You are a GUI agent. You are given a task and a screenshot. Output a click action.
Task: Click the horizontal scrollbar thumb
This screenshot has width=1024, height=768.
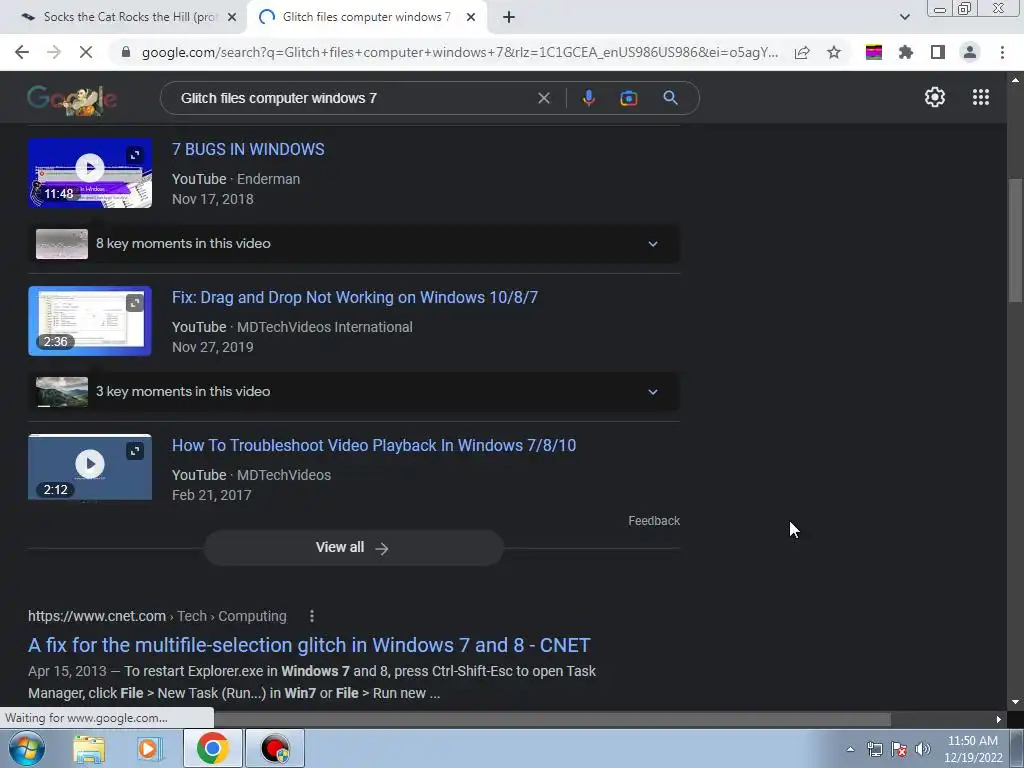(552, 719)
